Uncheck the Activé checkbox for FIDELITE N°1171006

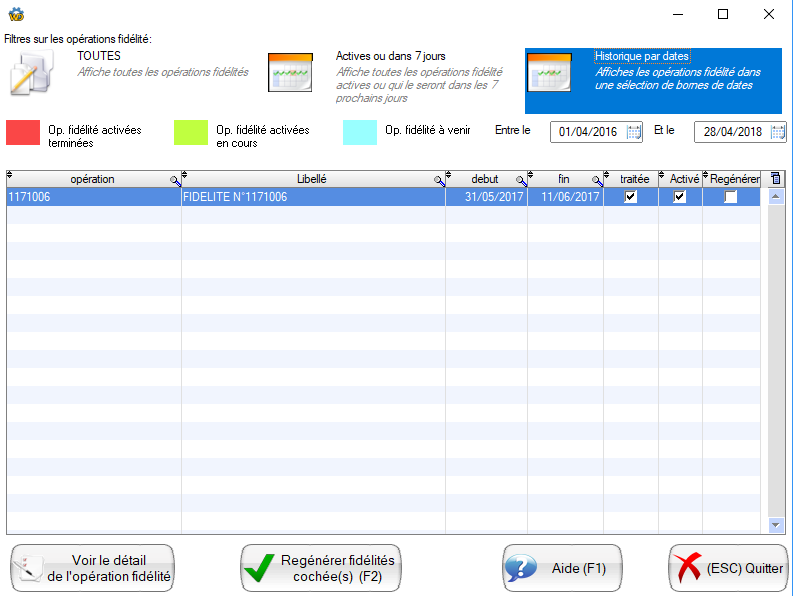tap(680, 197)
